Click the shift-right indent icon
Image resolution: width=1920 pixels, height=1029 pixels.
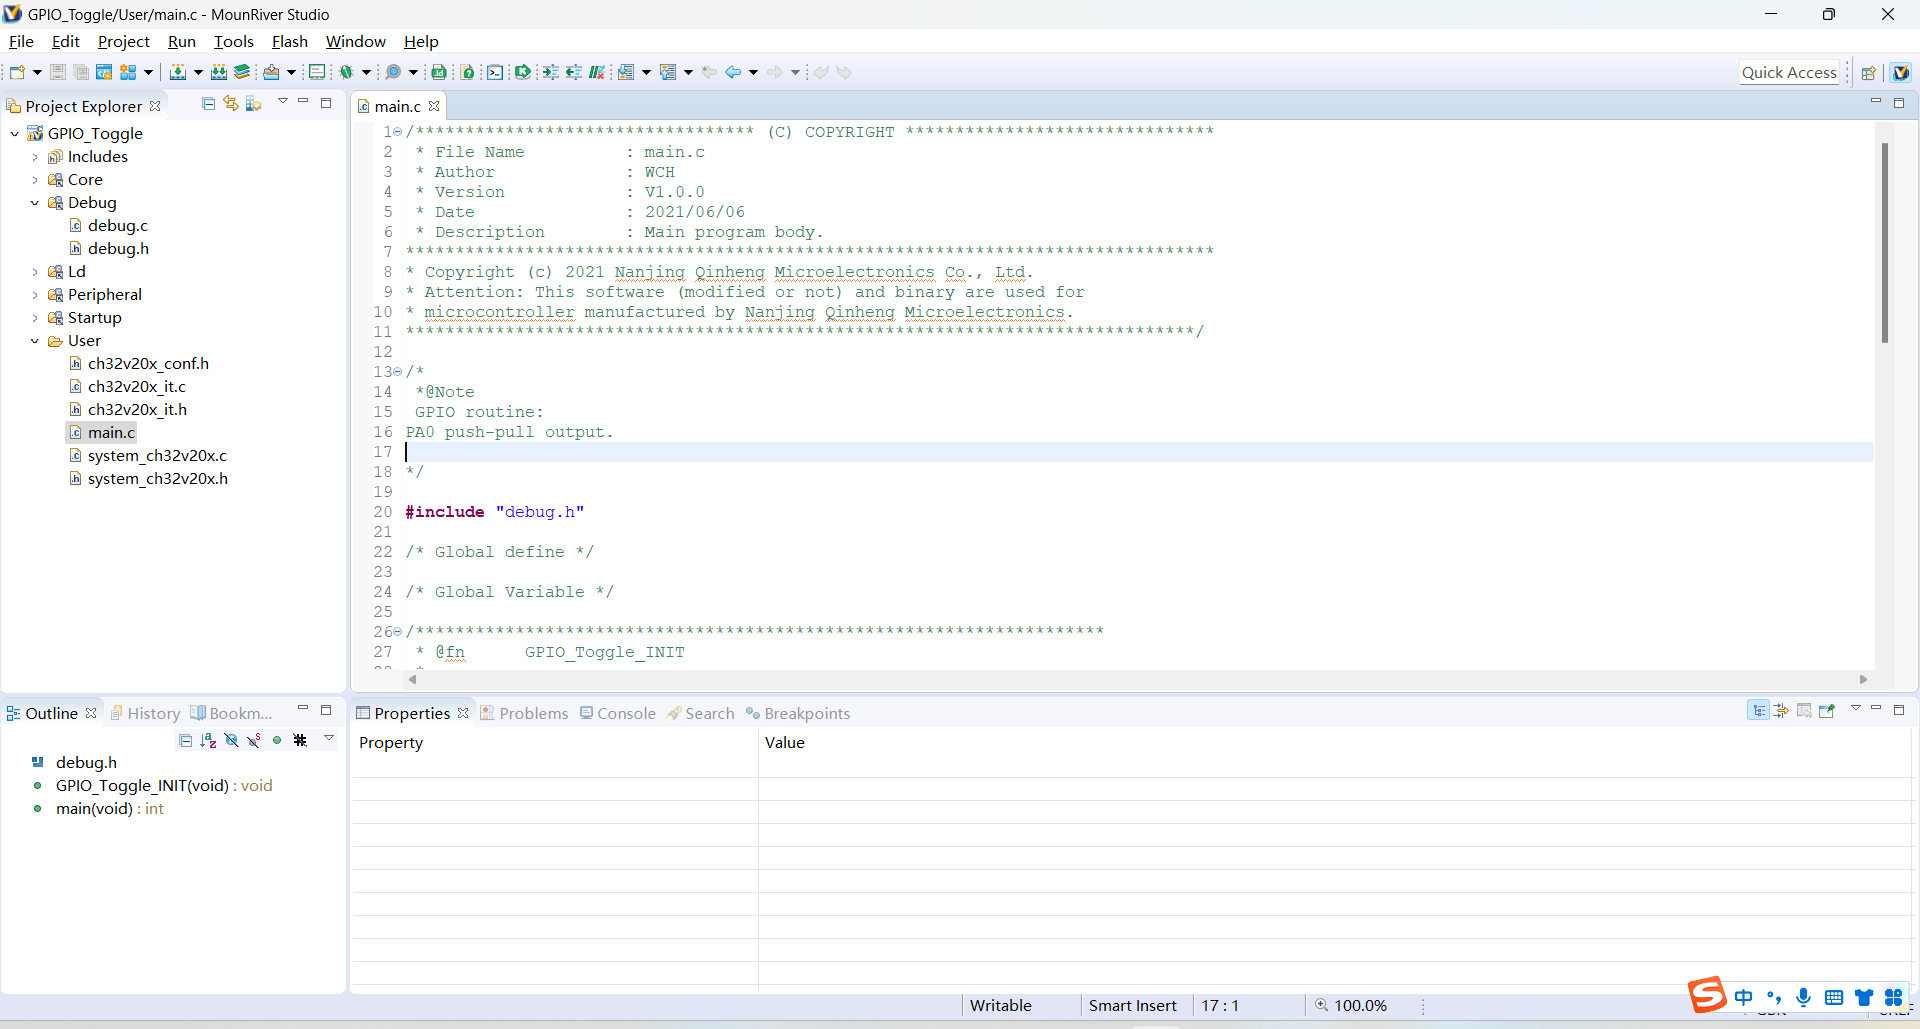tap(550, 72)
